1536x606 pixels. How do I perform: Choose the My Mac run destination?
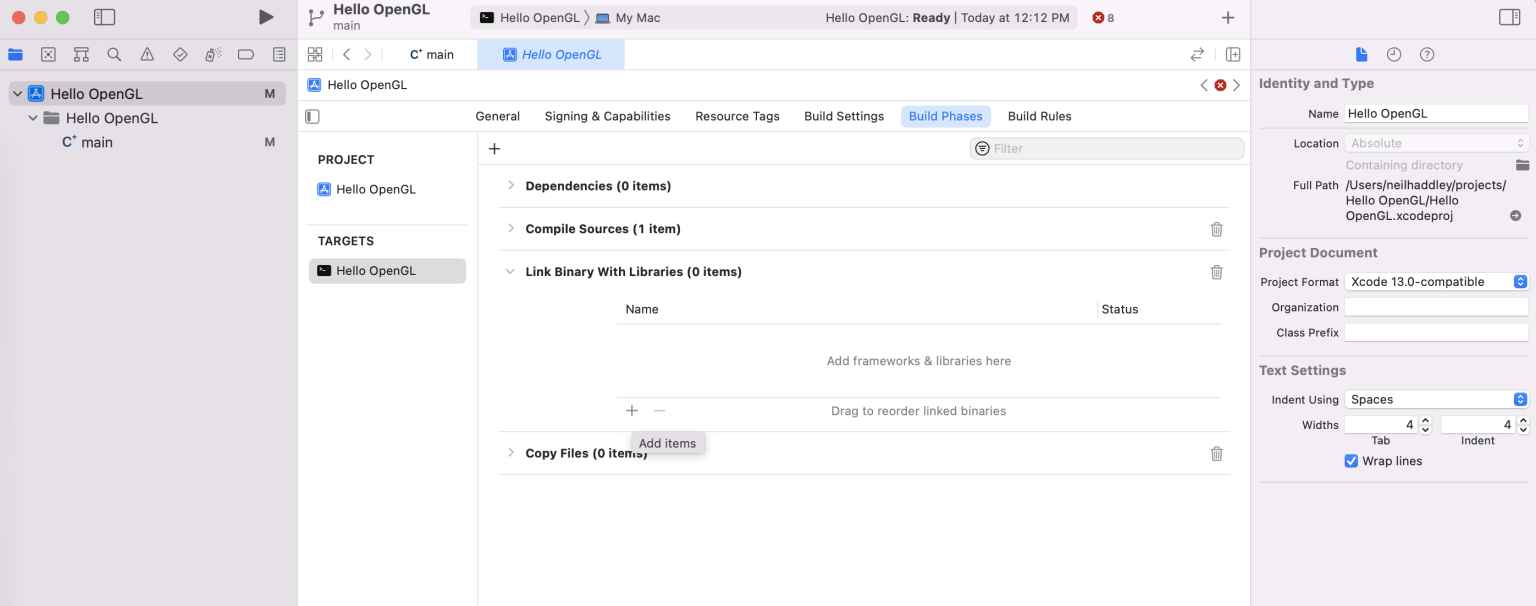click(x=629, y=18)
